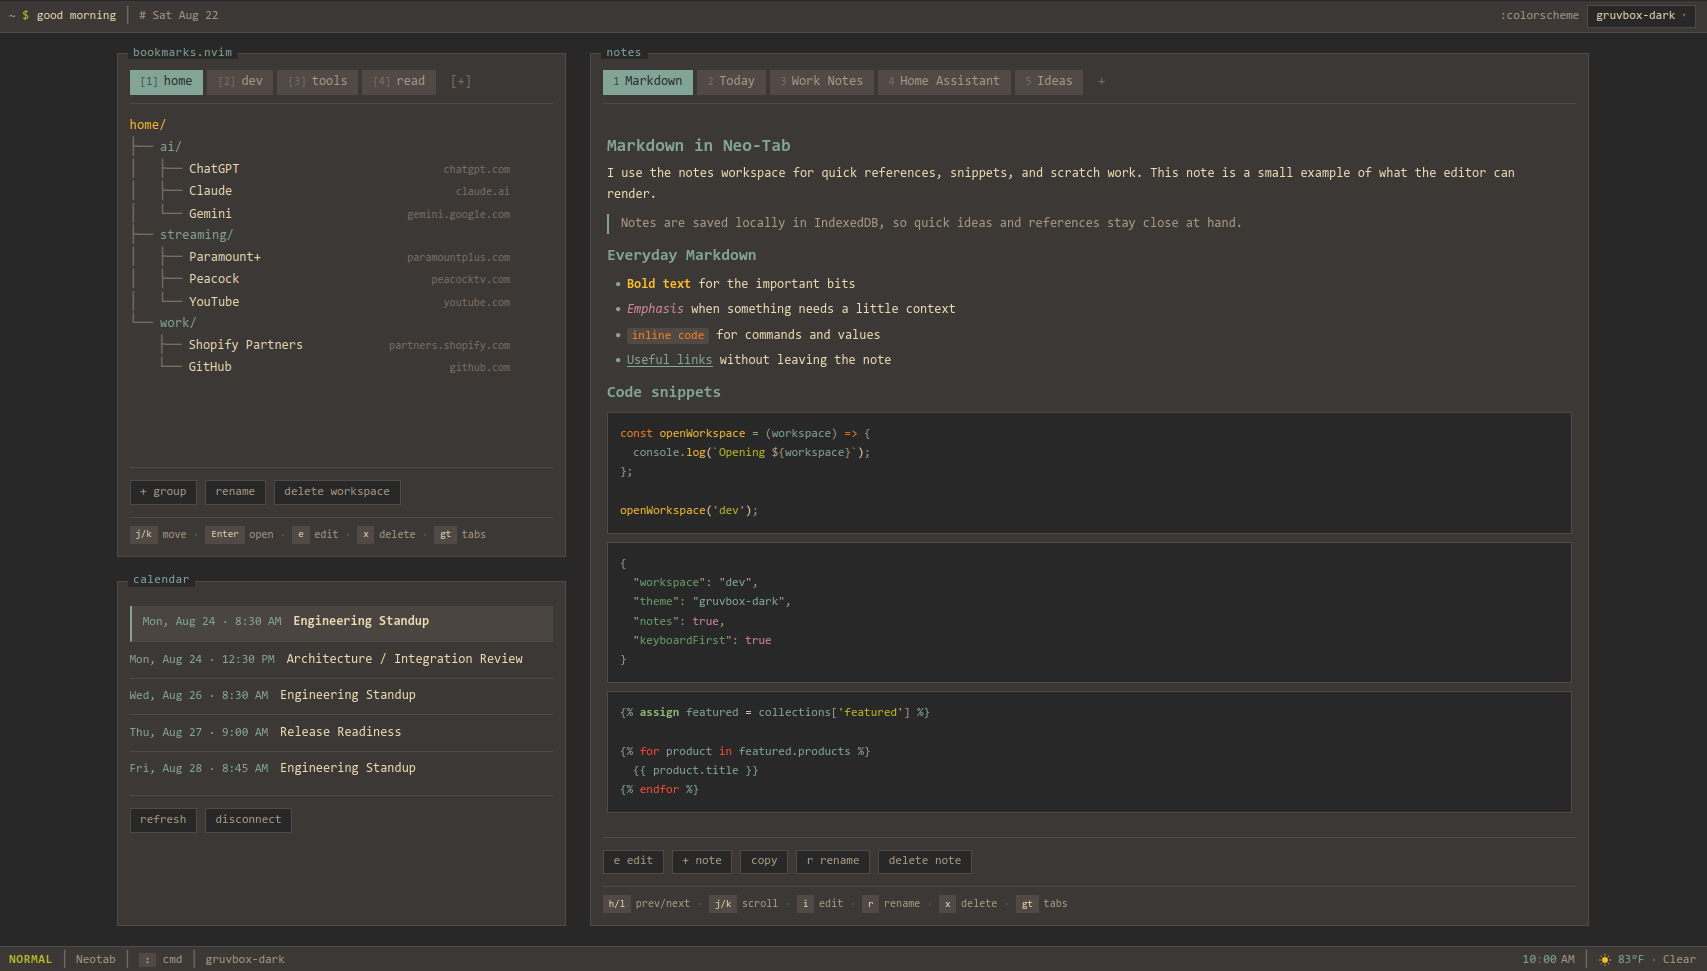1707x971 pixels.
Task: Open the Markdown note tab
Action: pyautogui.click(x=647, y=82)
